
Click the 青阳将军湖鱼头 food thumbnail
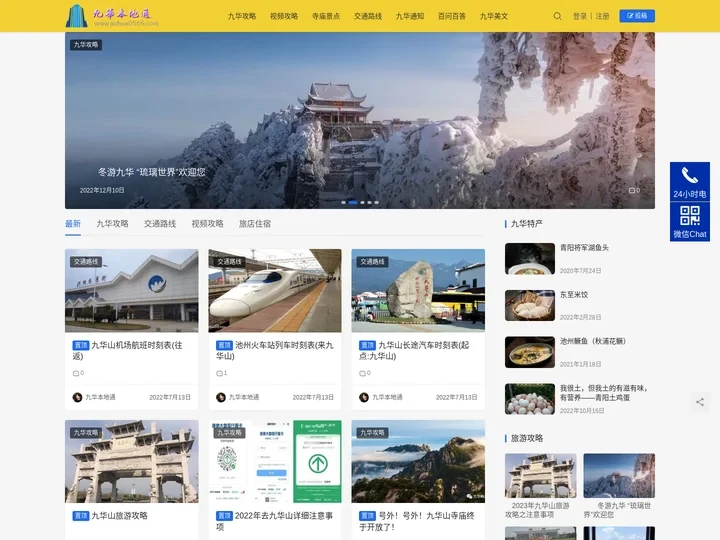tap(530, 259)
